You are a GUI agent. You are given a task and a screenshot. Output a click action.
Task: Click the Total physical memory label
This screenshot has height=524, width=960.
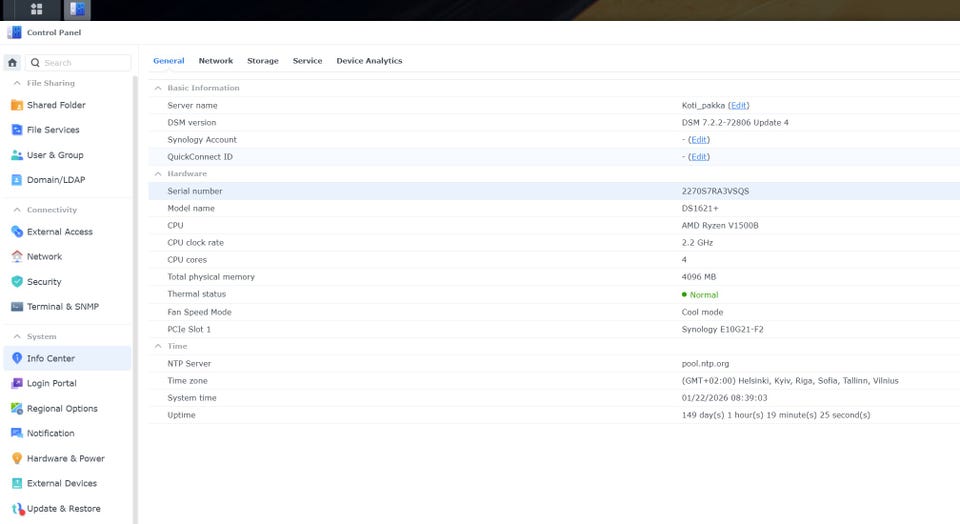(x=211, y=277)
